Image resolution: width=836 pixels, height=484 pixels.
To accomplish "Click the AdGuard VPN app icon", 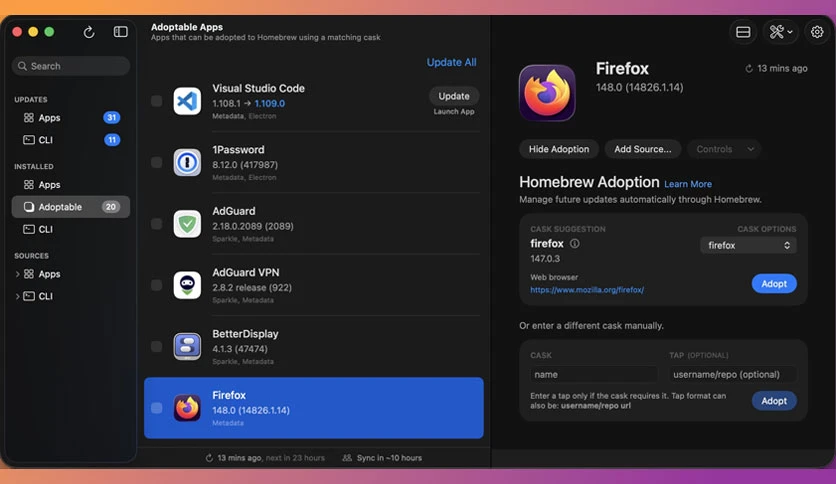I will pos(187,285).
